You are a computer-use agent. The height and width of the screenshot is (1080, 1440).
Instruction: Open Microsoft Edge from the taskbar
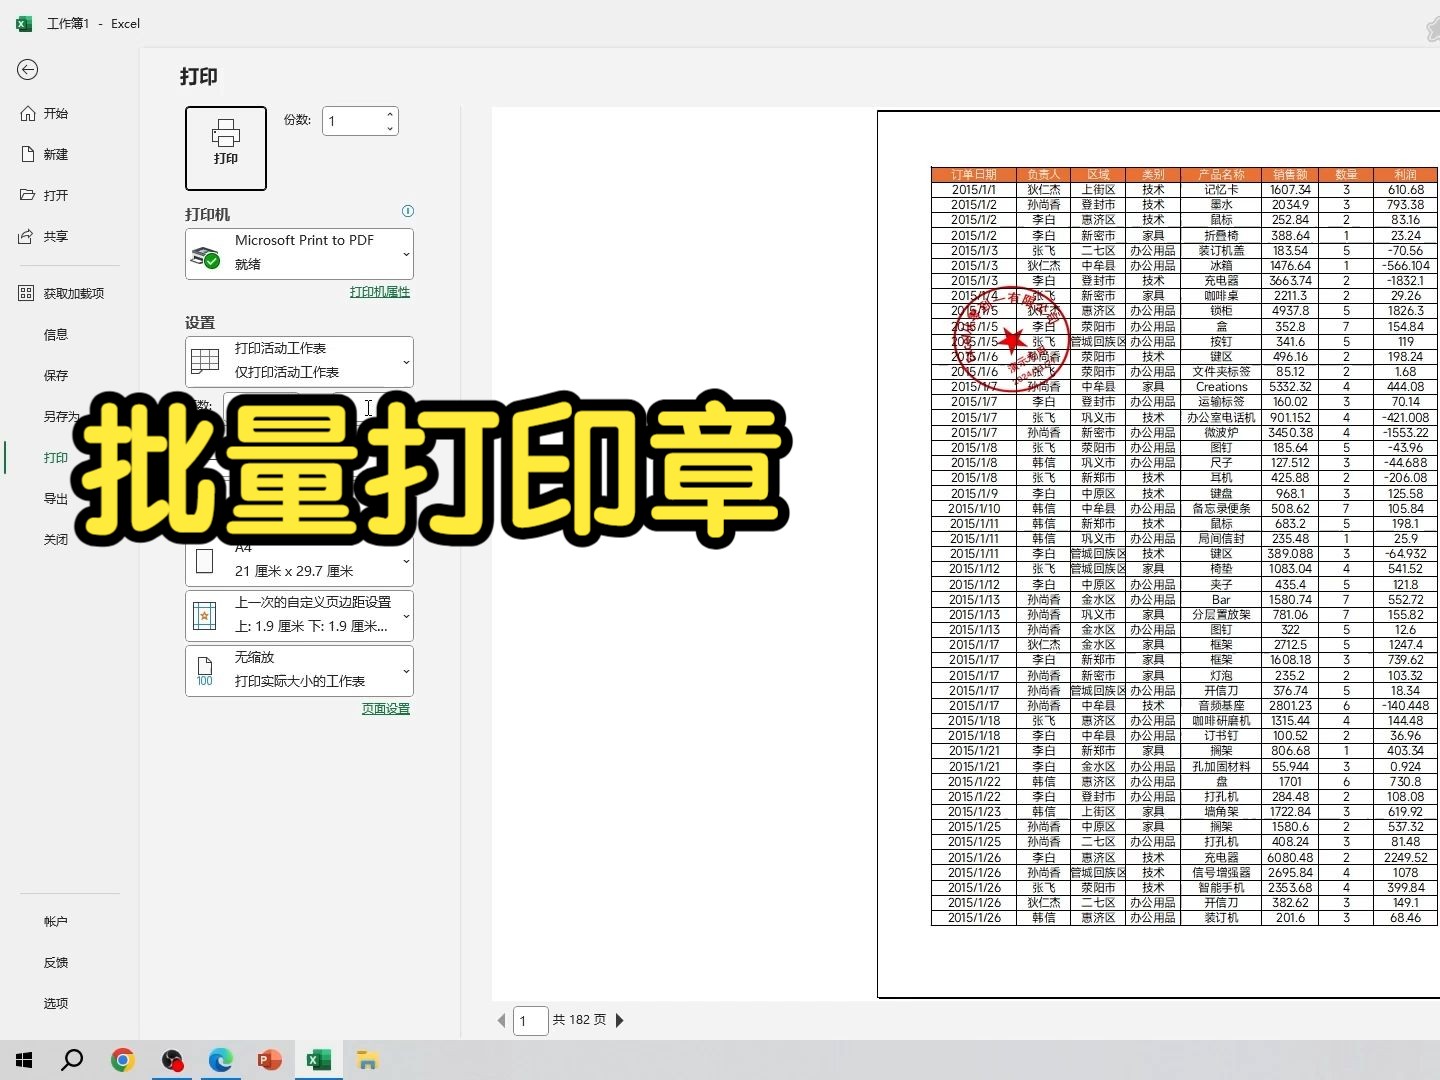[x=220, y=1060]
